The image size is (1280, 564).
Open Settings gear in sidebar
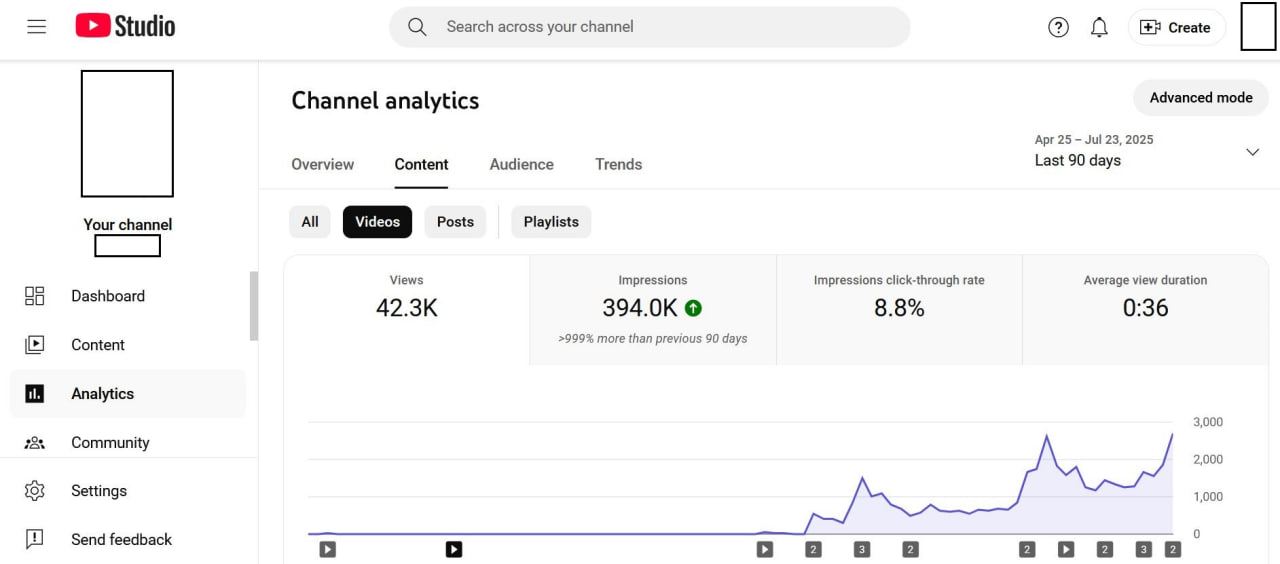35,491
